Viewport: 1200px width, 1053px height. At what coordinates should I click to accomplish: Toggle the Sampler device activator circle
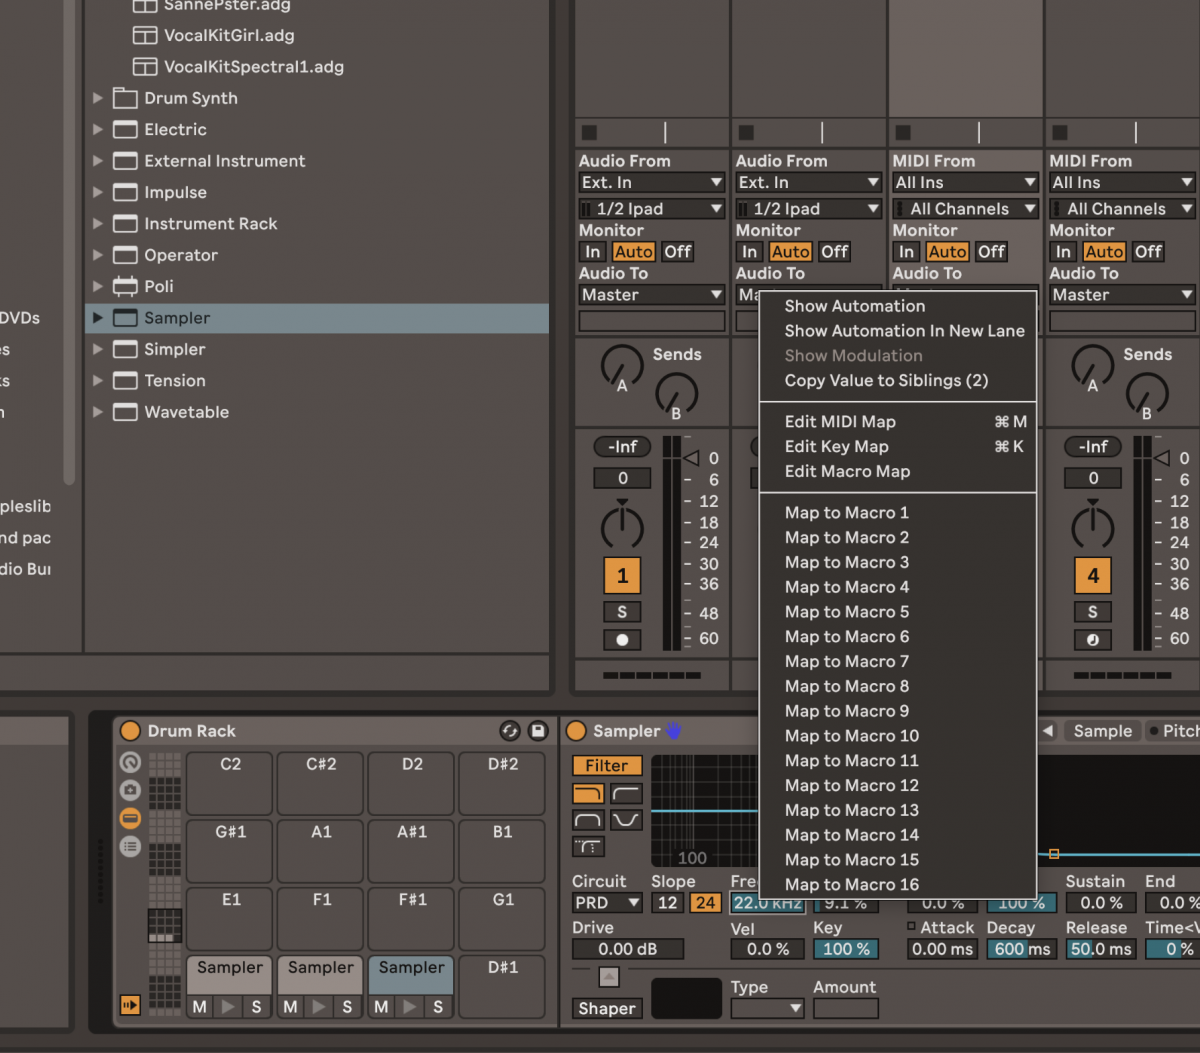click(x=576, y=731)
